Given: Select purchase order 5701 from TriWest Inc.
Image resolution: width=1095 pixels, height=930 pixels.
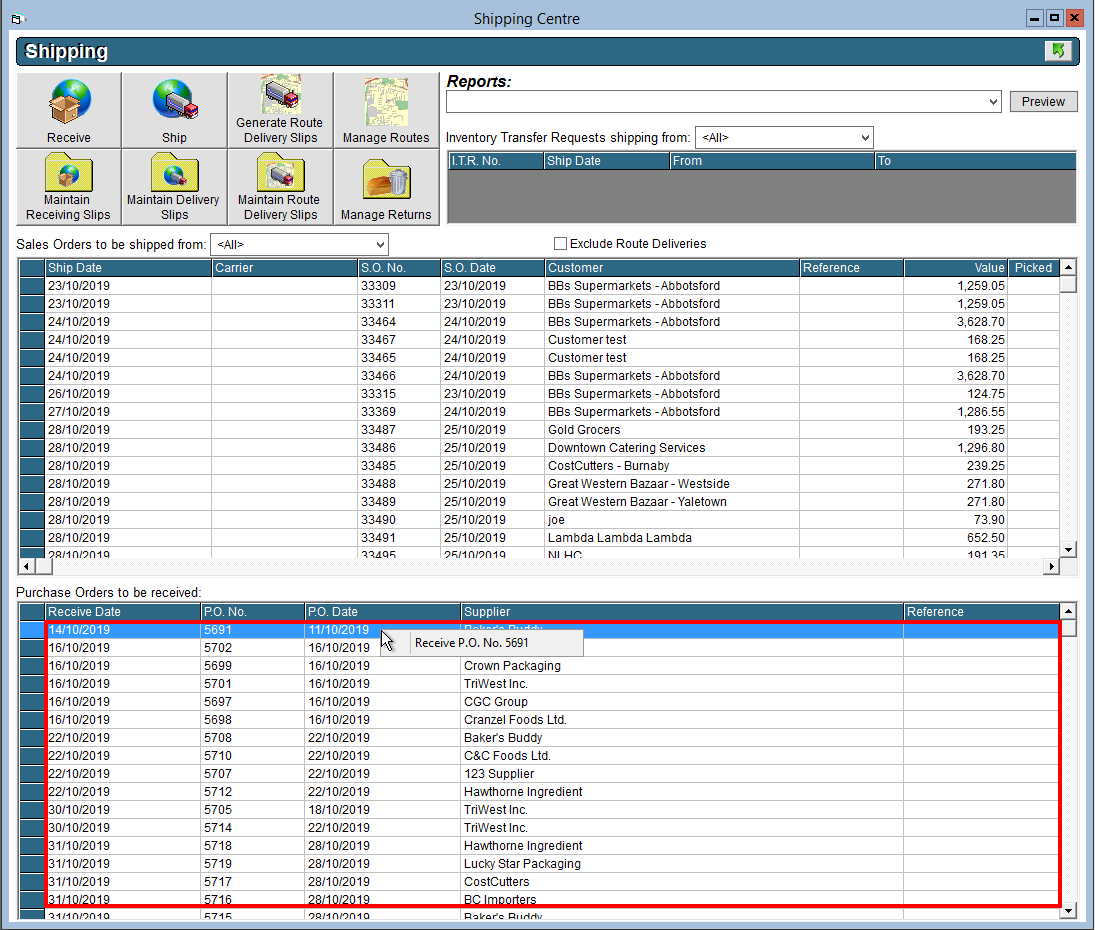Looking at the screenshot, I should pos(539,684).
